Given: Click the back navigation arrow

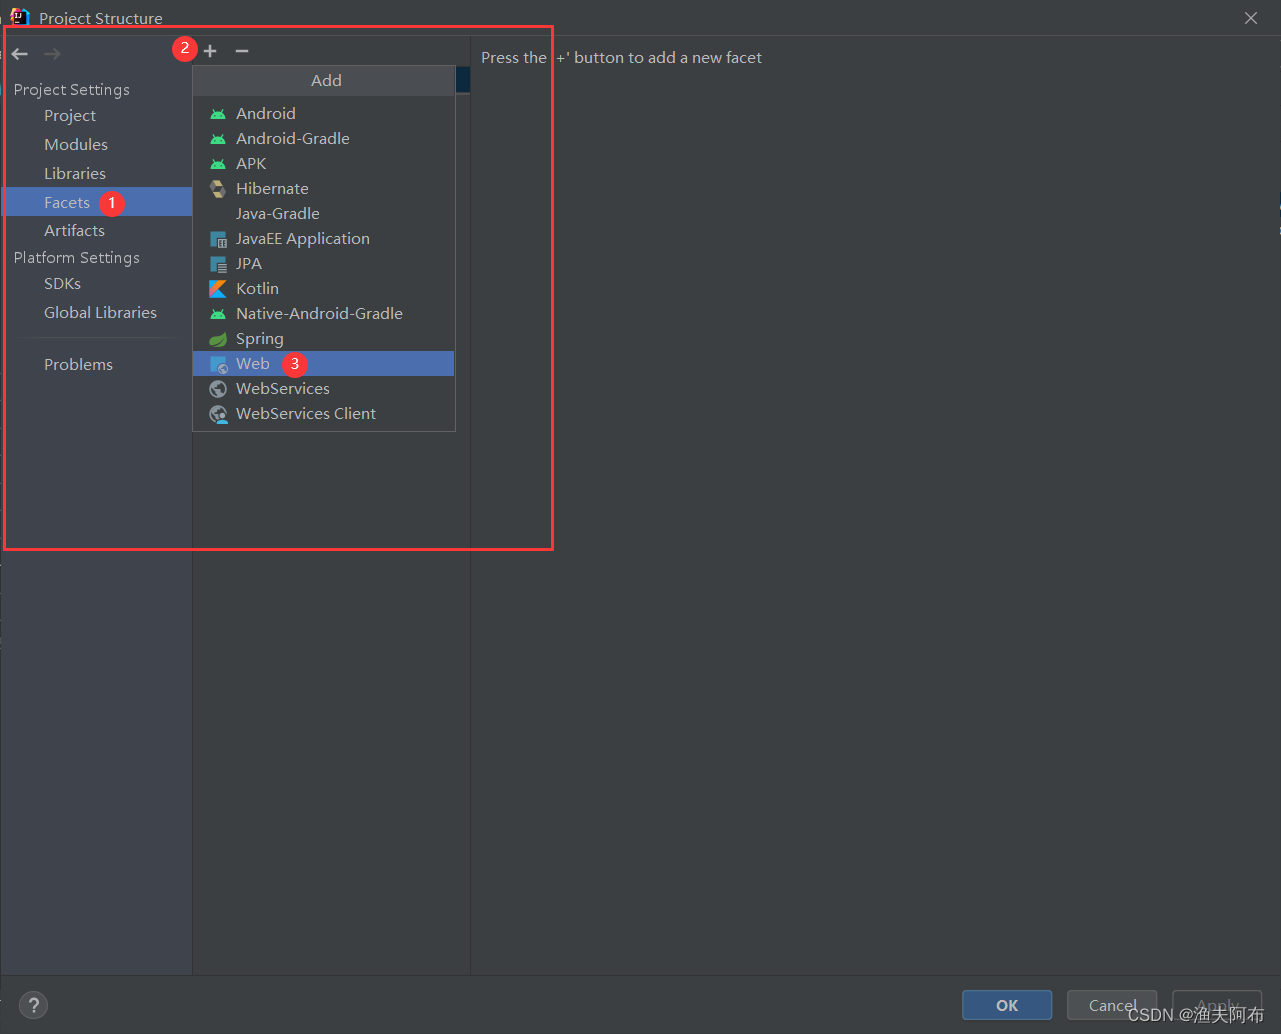Looking at the screenshot, I should click(x=19, y=54).
